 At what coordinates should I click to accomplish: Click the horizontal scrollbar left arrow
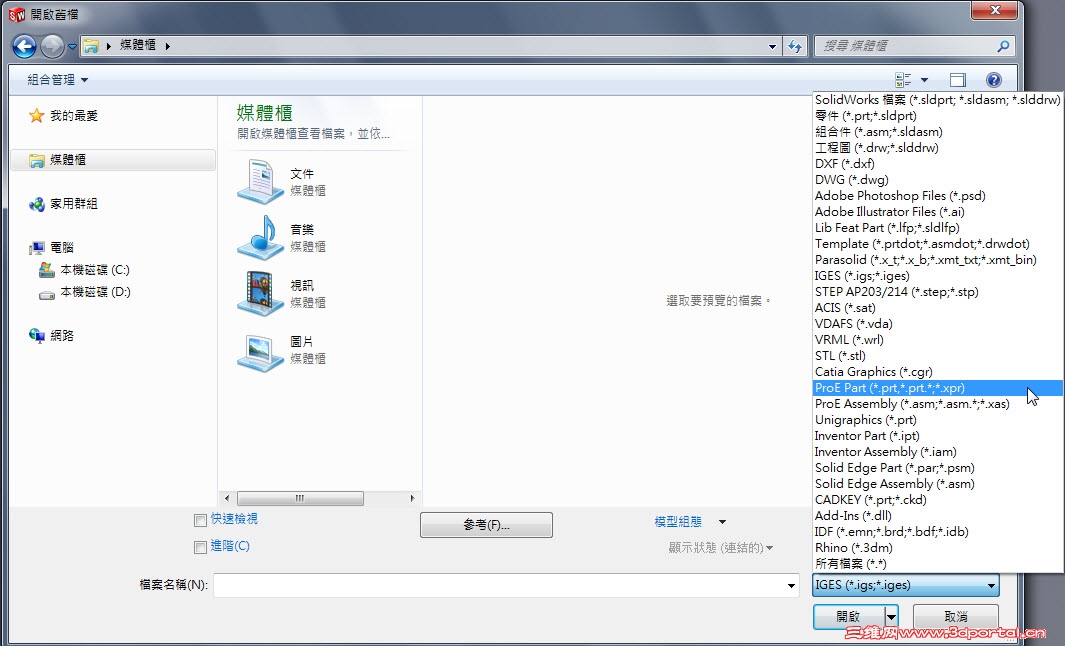click(x=227, y=499)
